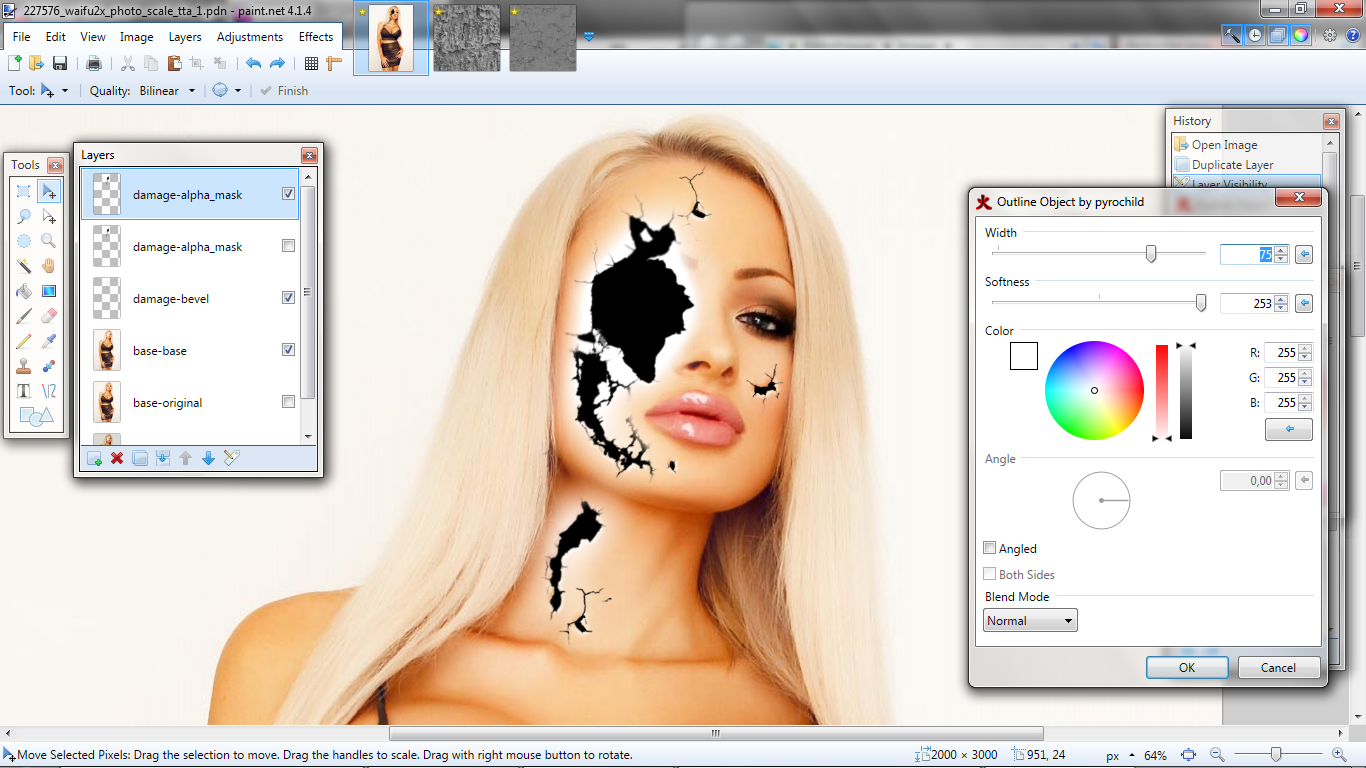Show the base-original layer via its checkbox
Screen dimensions: 1366x768
point(288,402)
